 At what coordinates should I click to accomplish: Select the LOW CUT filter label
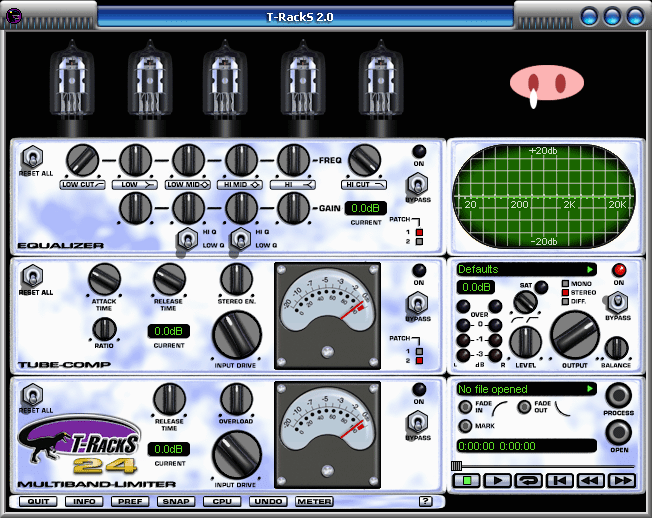click(82, 185)
